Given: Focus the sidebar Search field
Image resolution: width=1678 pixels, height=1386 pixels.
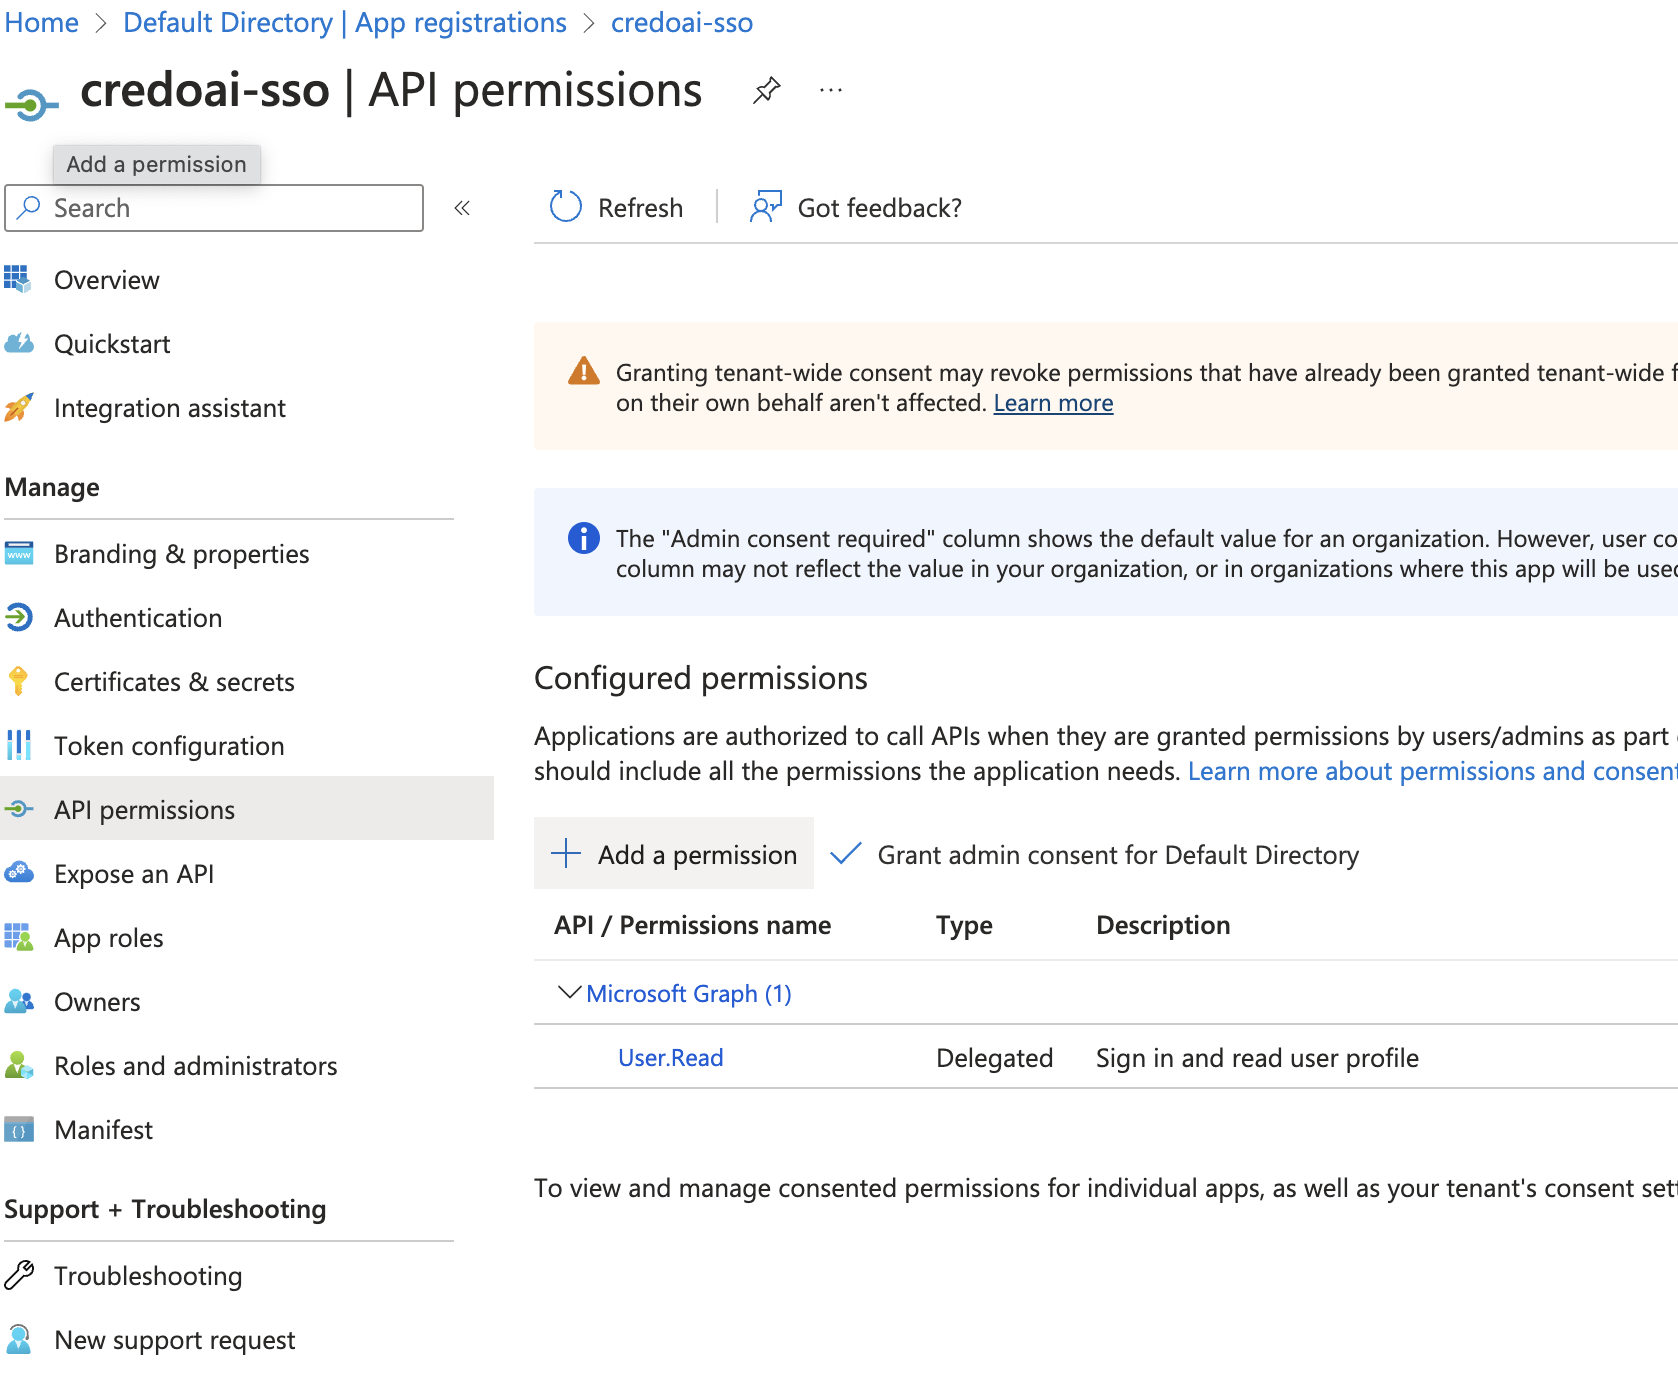Looking at the screenshot, I should tap(214, 208).
